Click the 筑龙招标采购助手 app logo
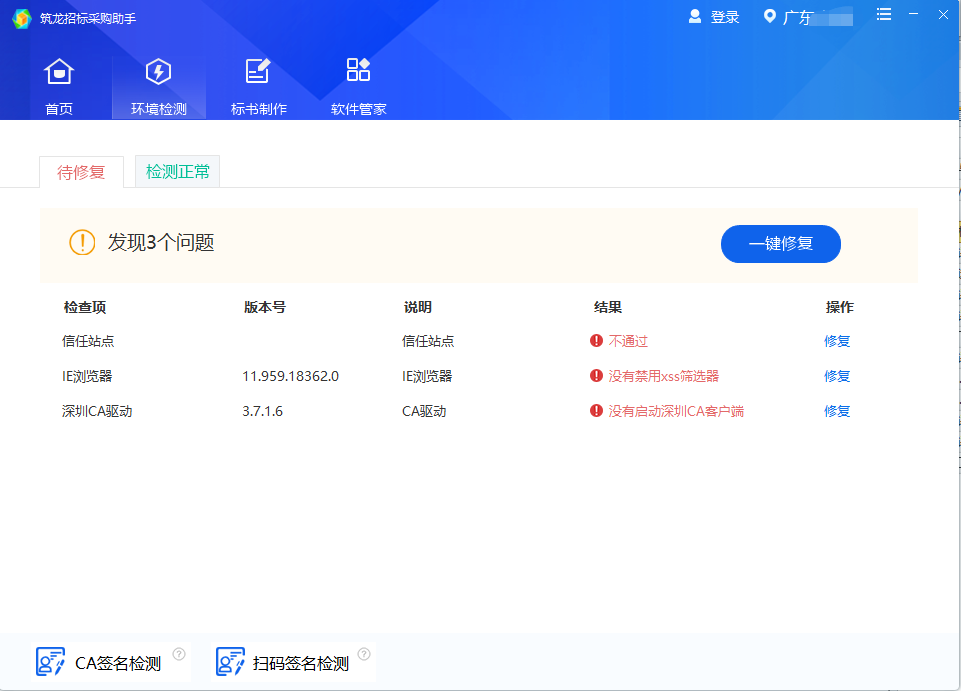This screenshot has width=961, height=691. coord(22,18)
